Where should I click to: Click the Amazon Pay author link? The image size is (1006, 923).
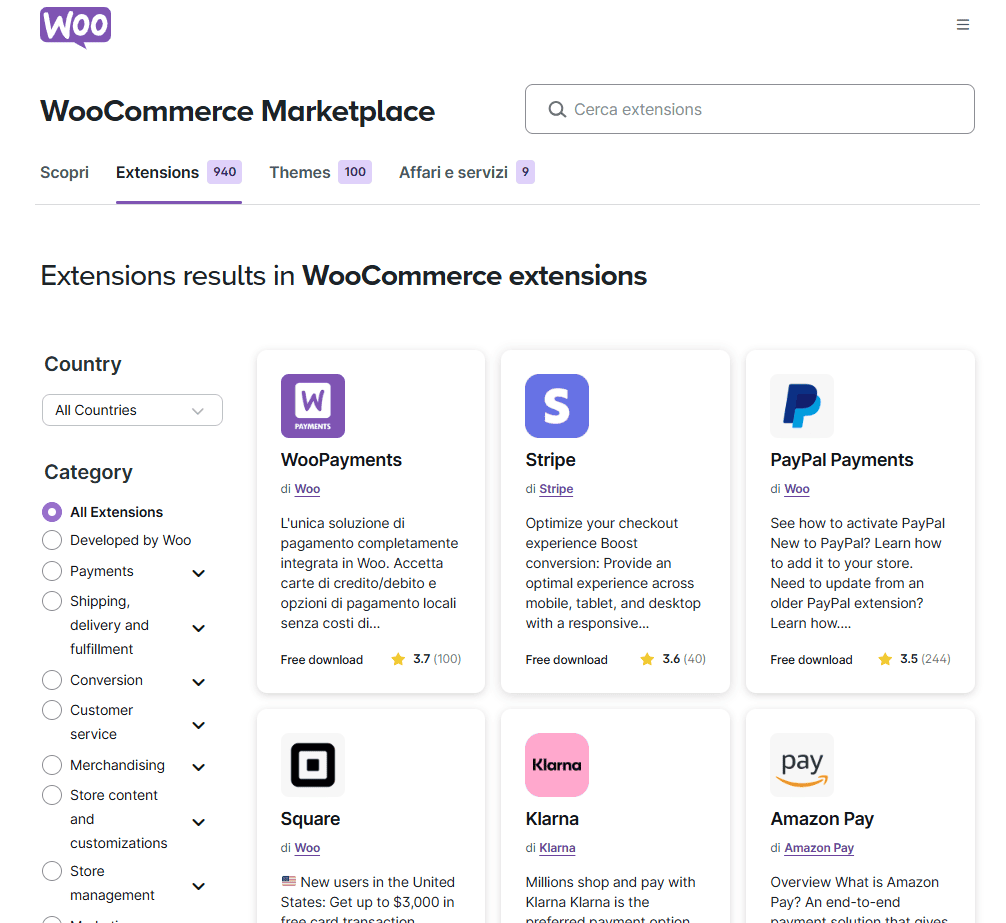(819, 848)
